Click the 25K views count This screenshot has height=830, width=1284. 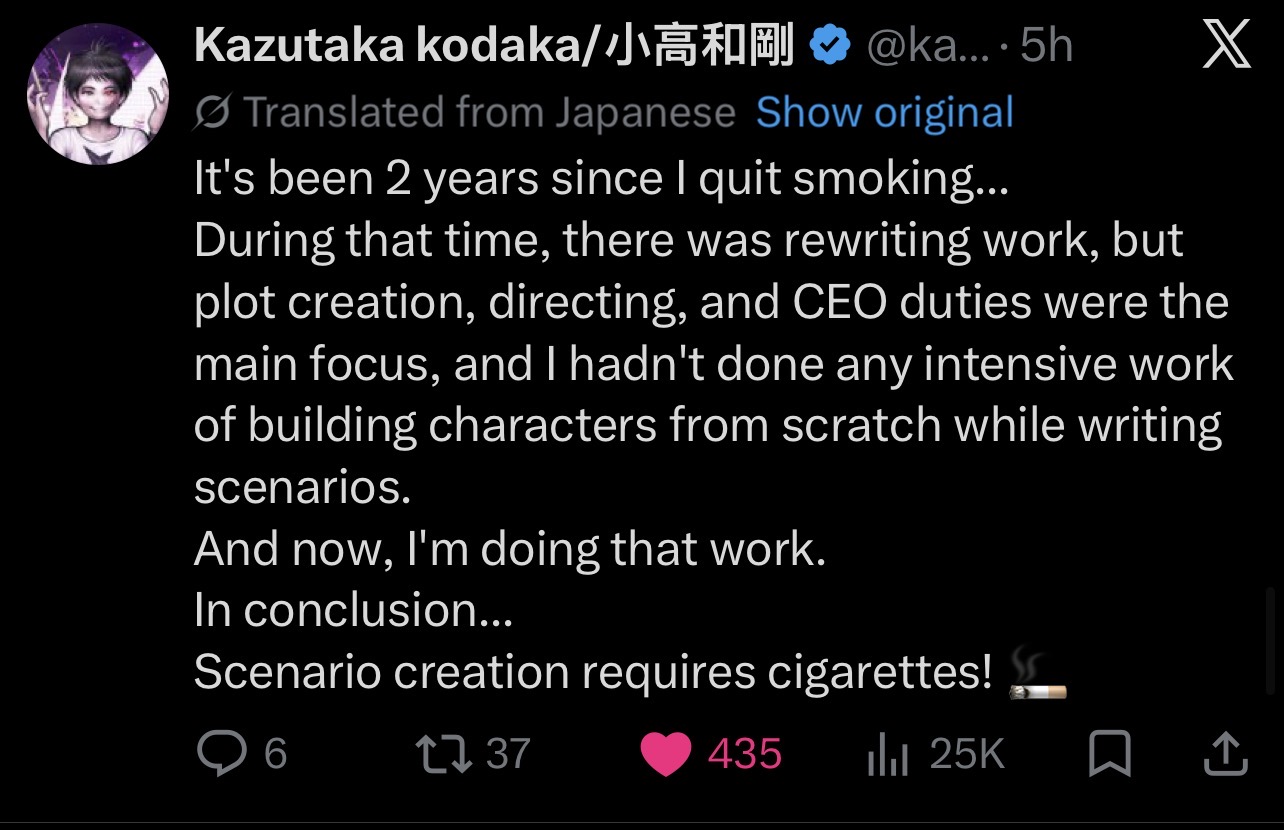[967, 754]
